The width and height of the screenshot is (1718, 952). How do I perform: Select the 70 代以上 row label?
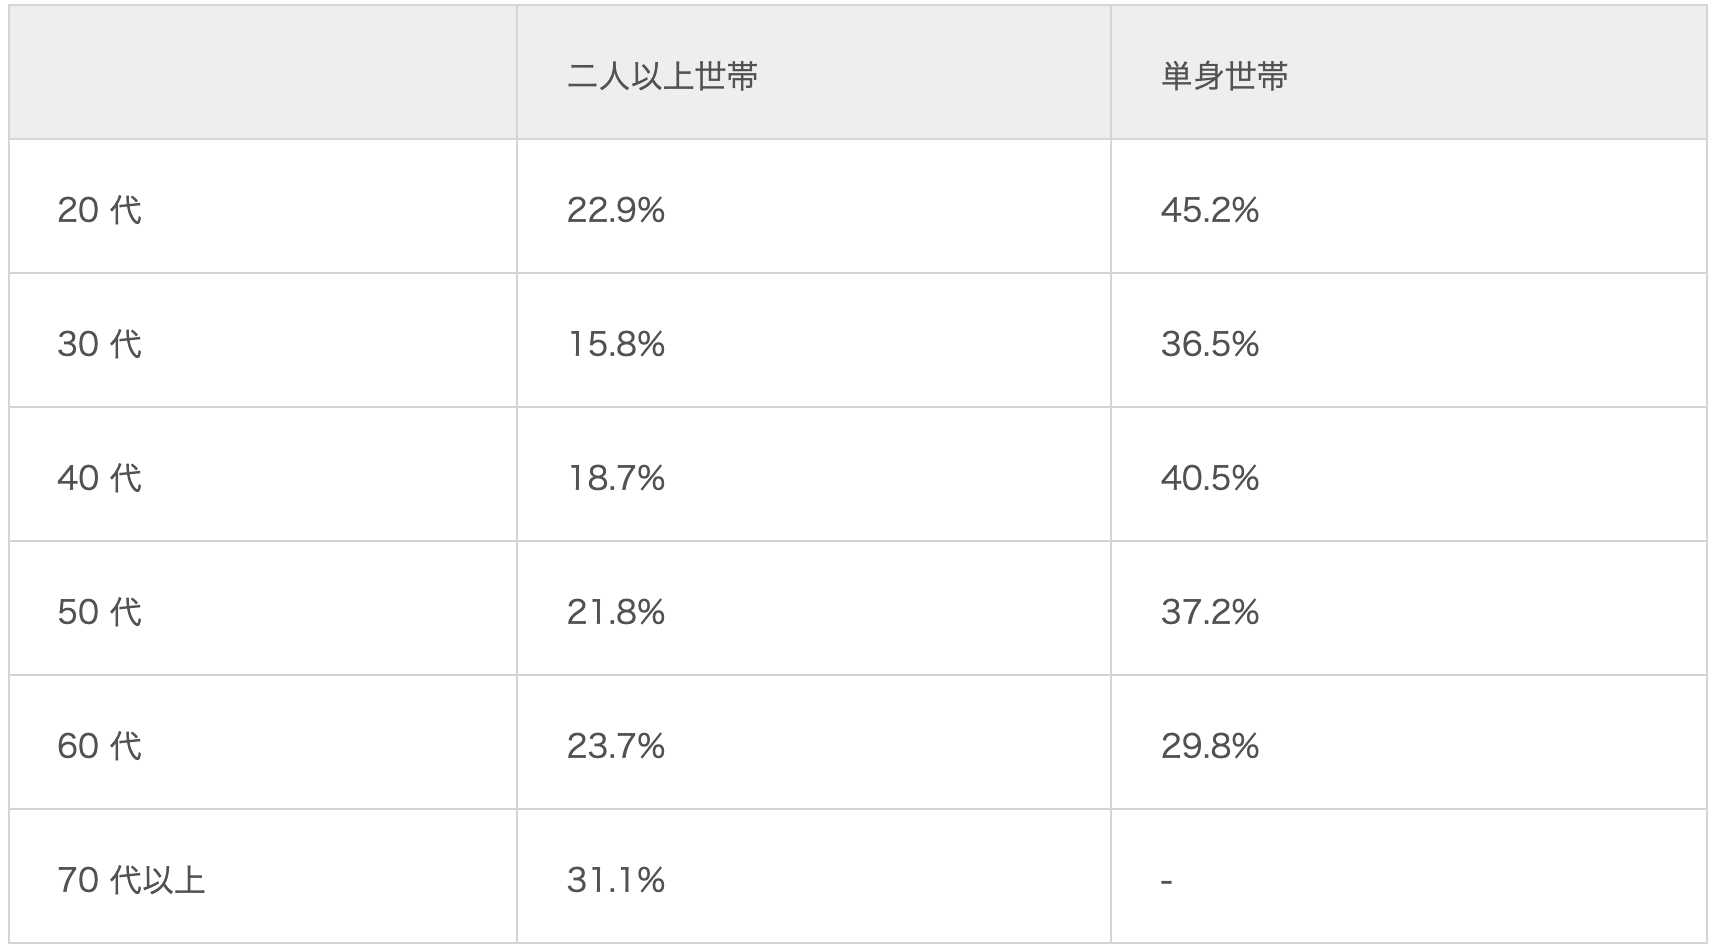coord(131,880)
